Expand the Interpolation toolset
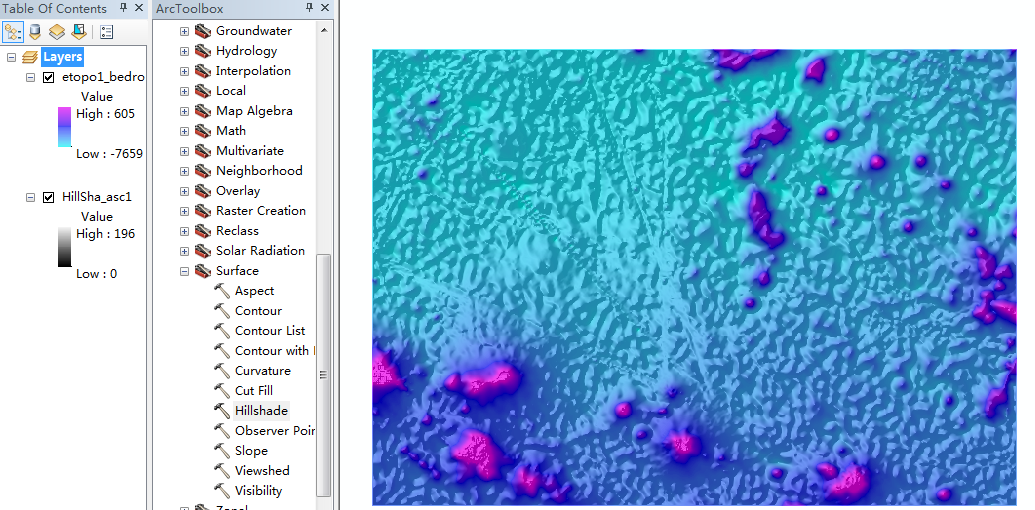Viewport: 1035px width, 510px height. click(184, 71)
